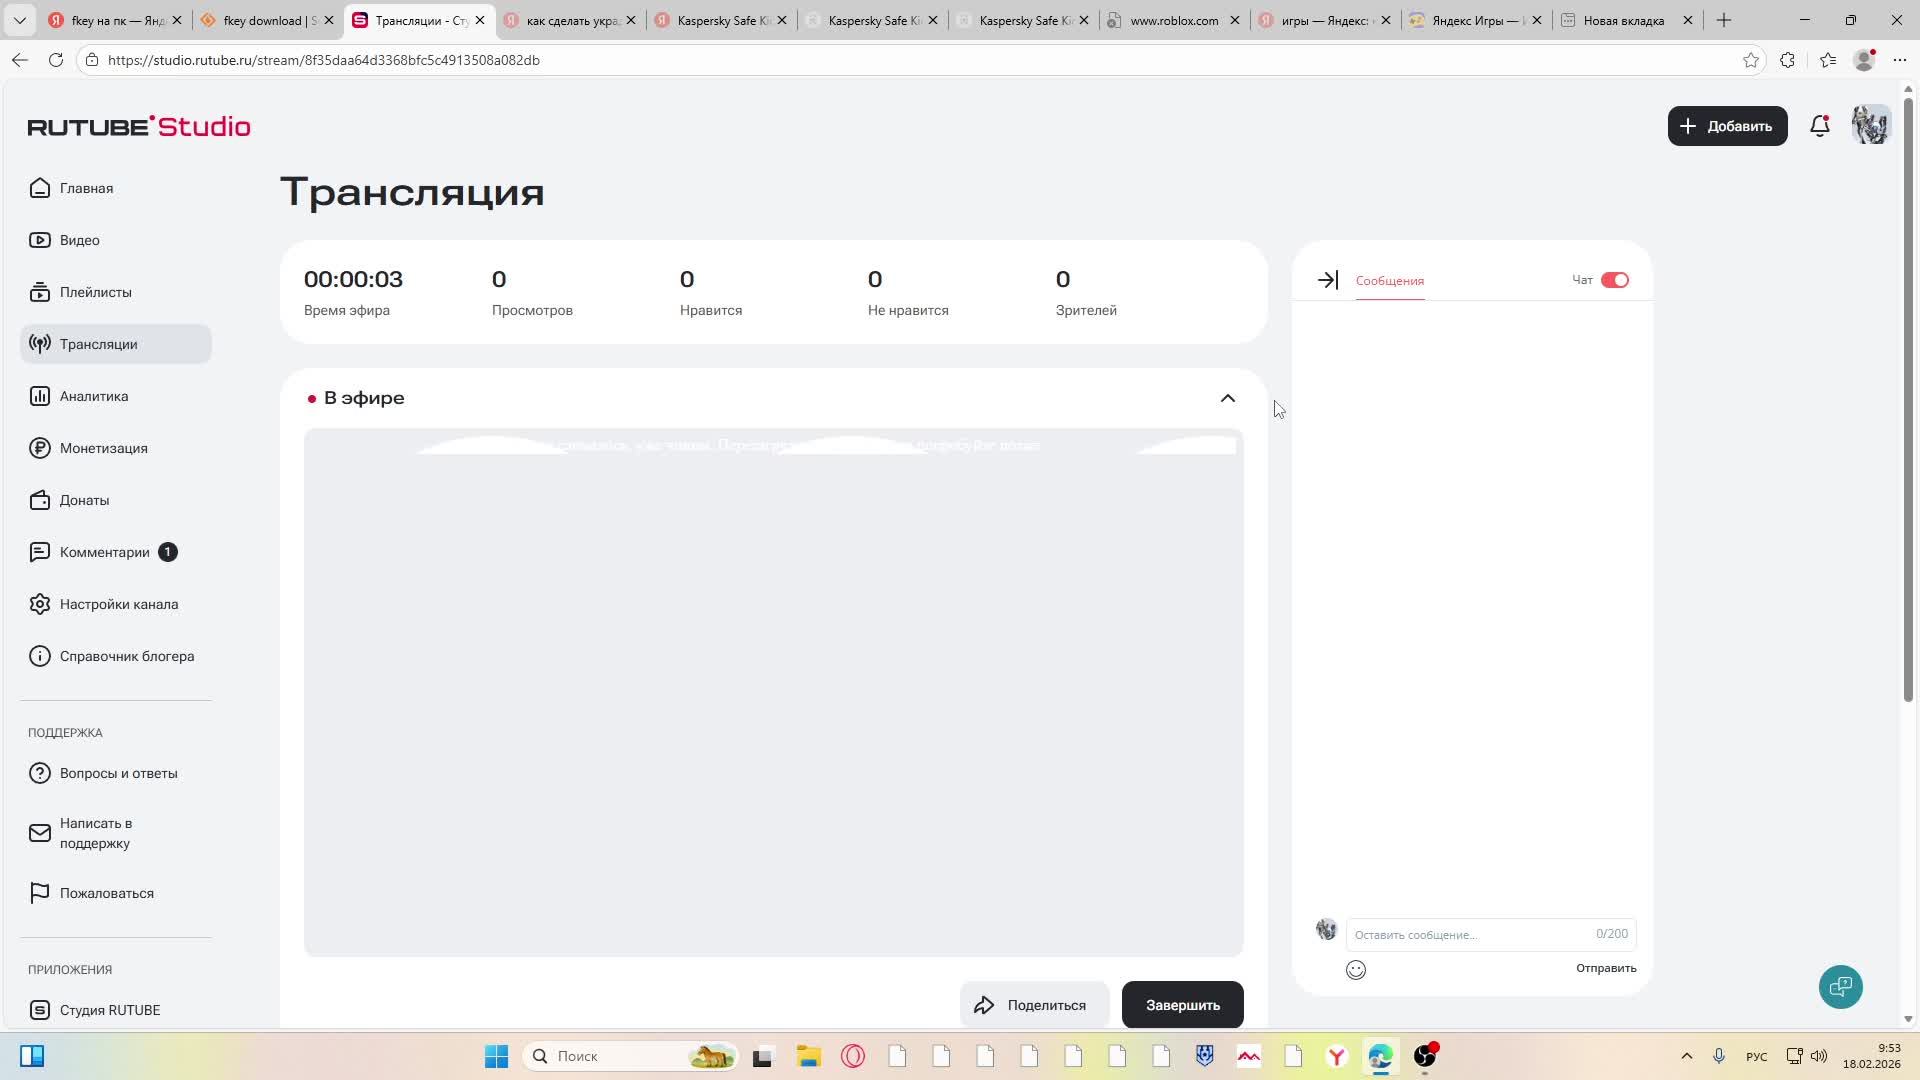Switch to the Сообщения tab
This screenshot has width=1920, height=1080.
tap(1389, 281)
